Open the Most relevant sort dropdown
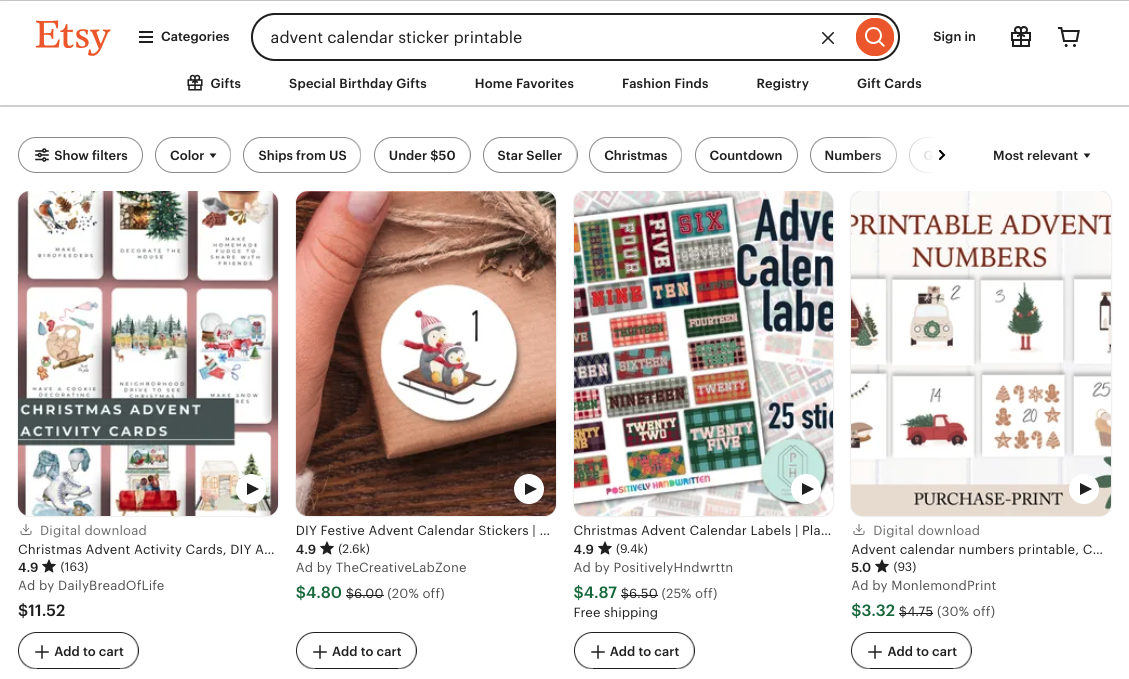This screenshot has height=679, width=1129. click(x=1042, y=155)
